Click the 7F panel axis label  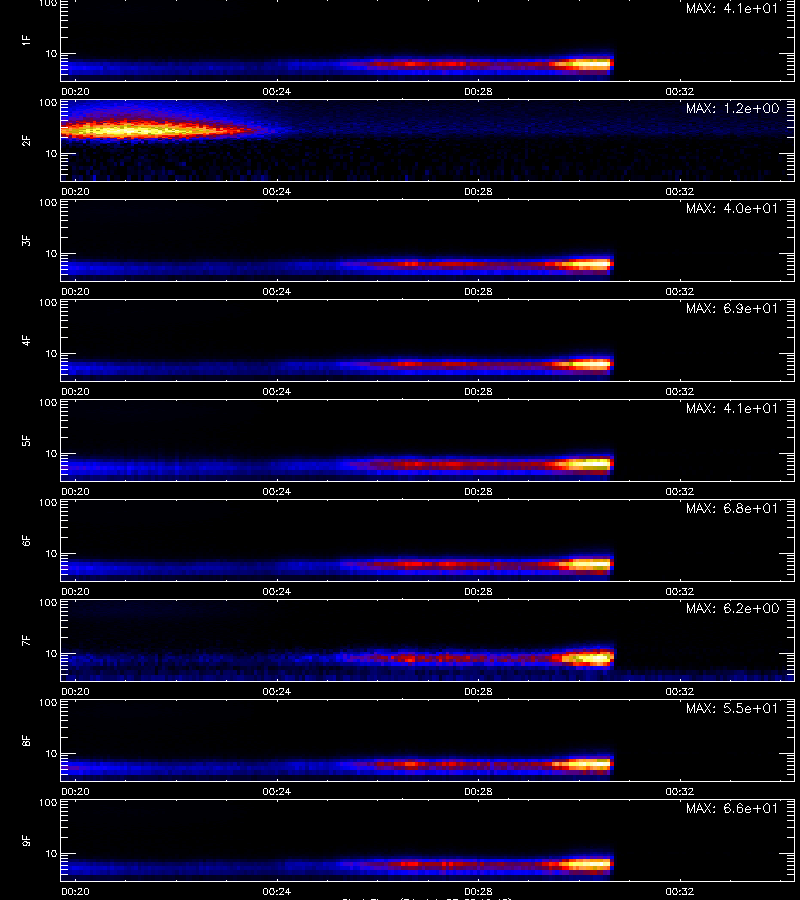click(26, 640)
